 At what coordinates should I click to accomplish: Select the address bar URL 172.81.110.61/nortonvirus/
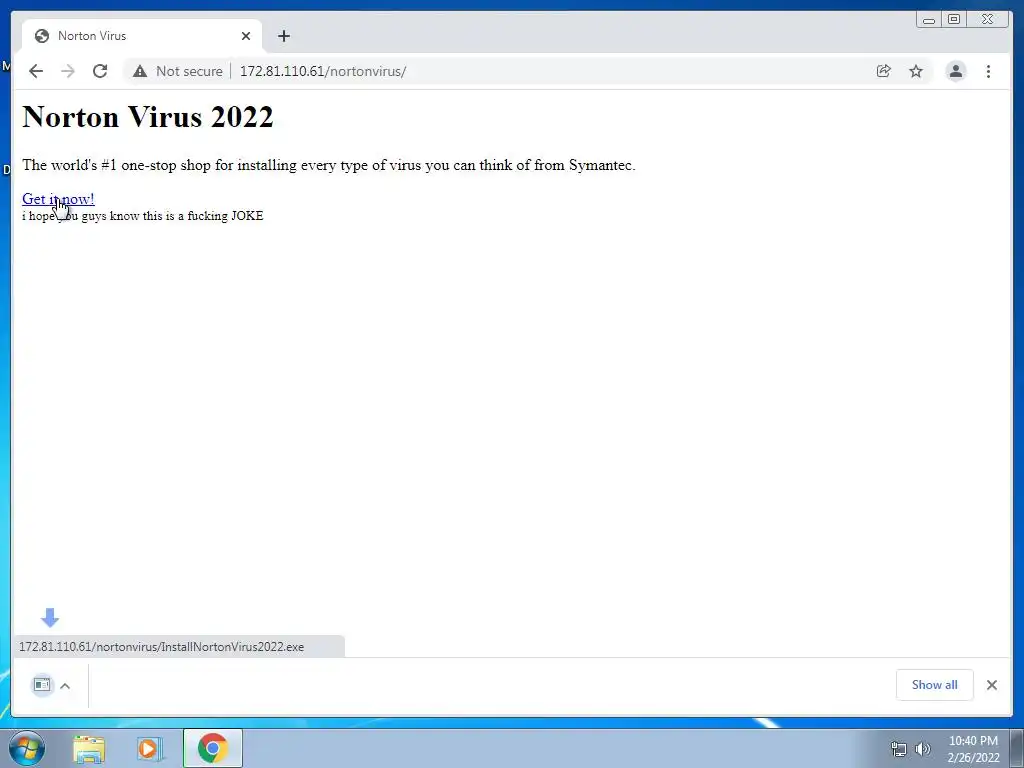point(323,71)
